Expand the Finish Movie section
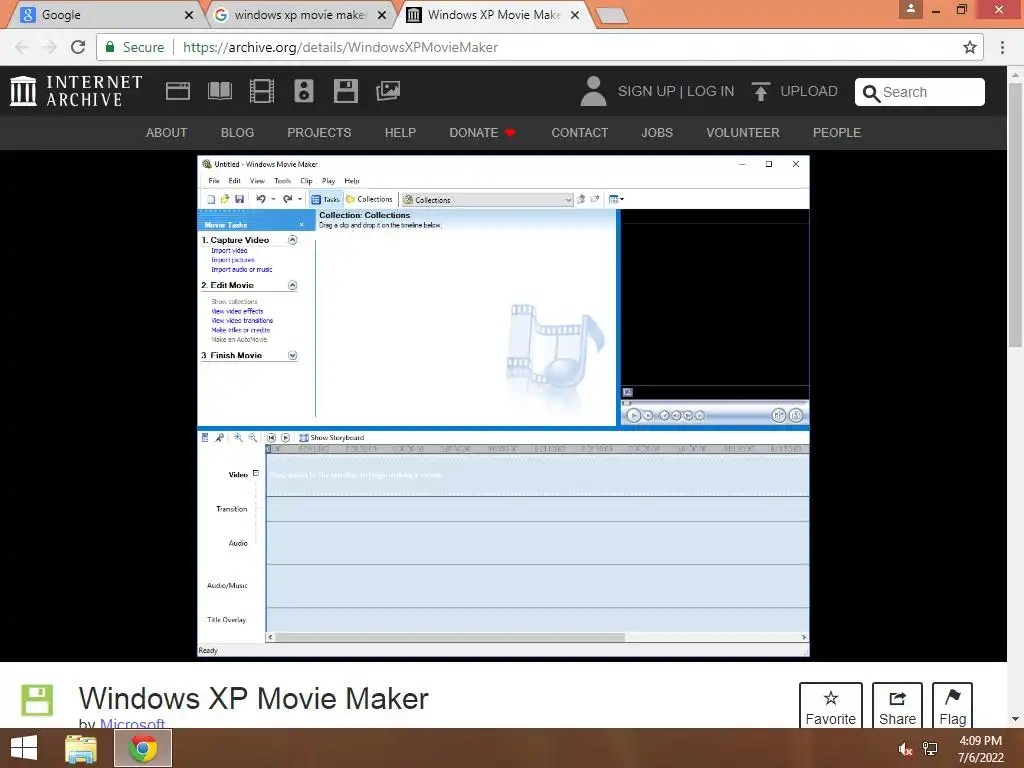The height and width of the screenshot is (768, 1024). 293,355
